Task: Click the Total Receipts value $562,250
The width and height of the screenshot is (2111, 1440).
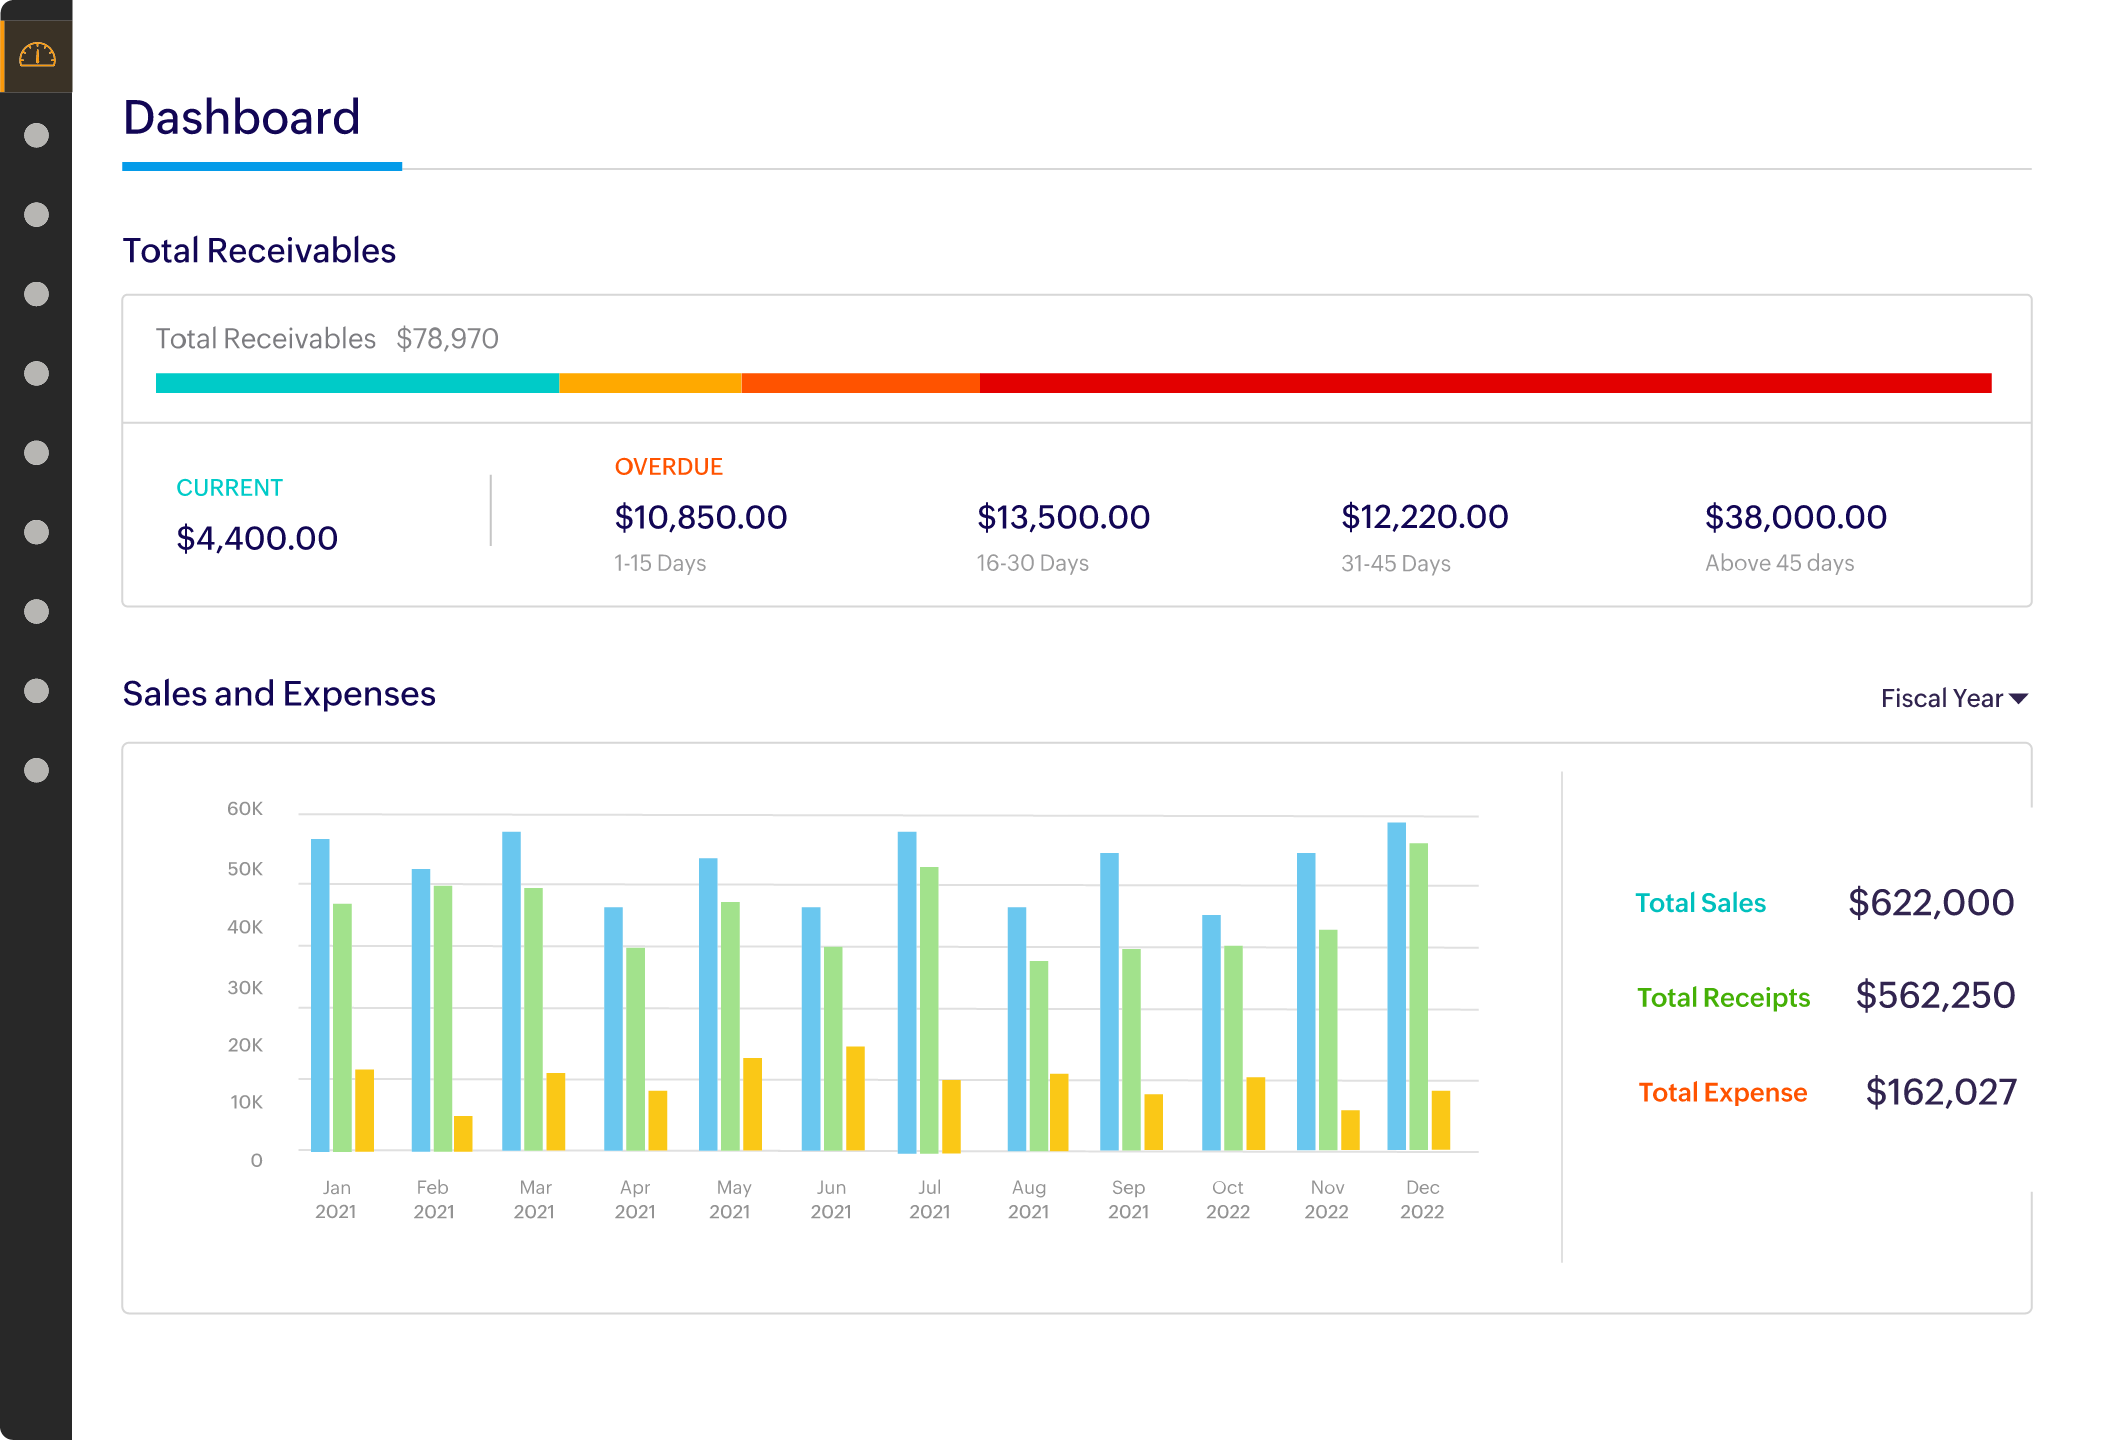Action: tap(1935, 996)
